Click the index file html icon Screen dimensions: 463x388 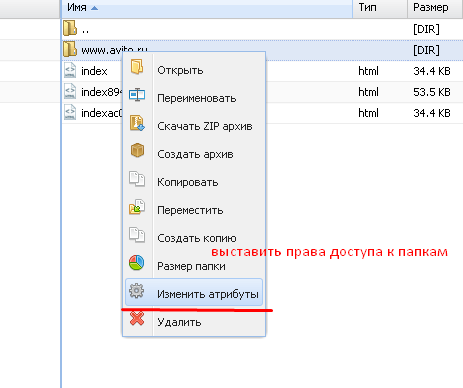point(70,70)
